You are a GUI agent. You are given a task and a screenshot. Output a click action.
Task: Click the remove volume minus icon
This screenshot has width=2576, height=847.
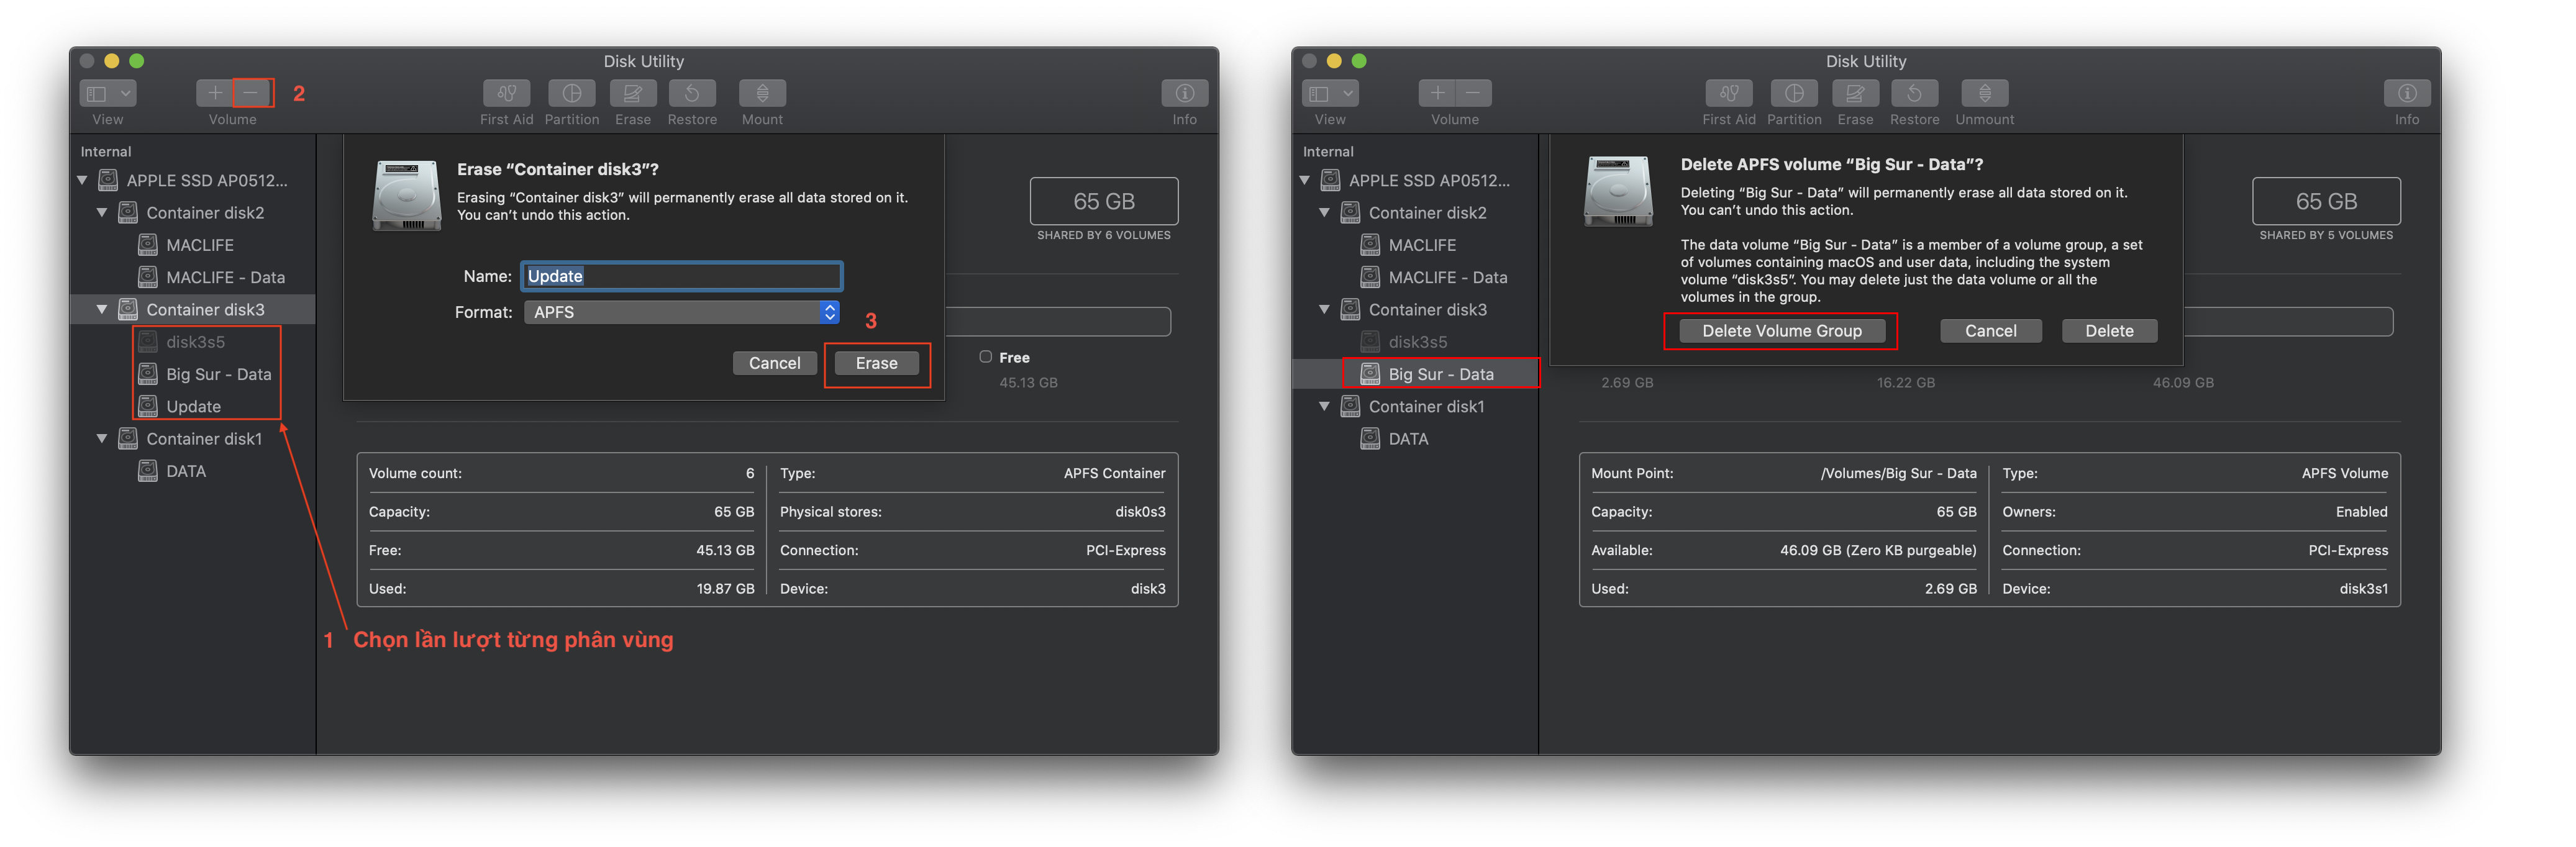pyautogui.click(x=250, y=92)
